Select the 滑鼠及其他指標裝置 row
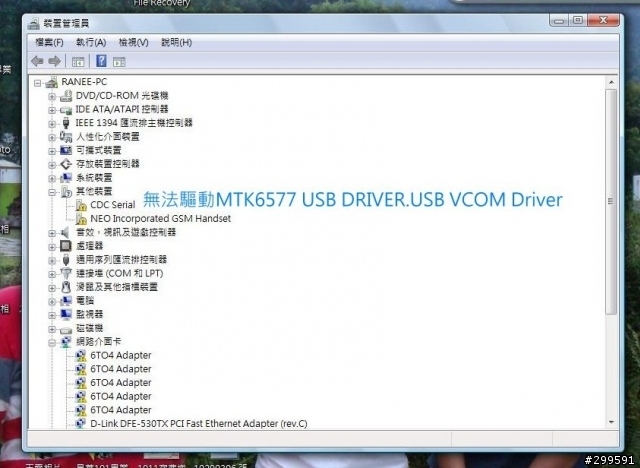The image size is (640, 468). point(117,287)
